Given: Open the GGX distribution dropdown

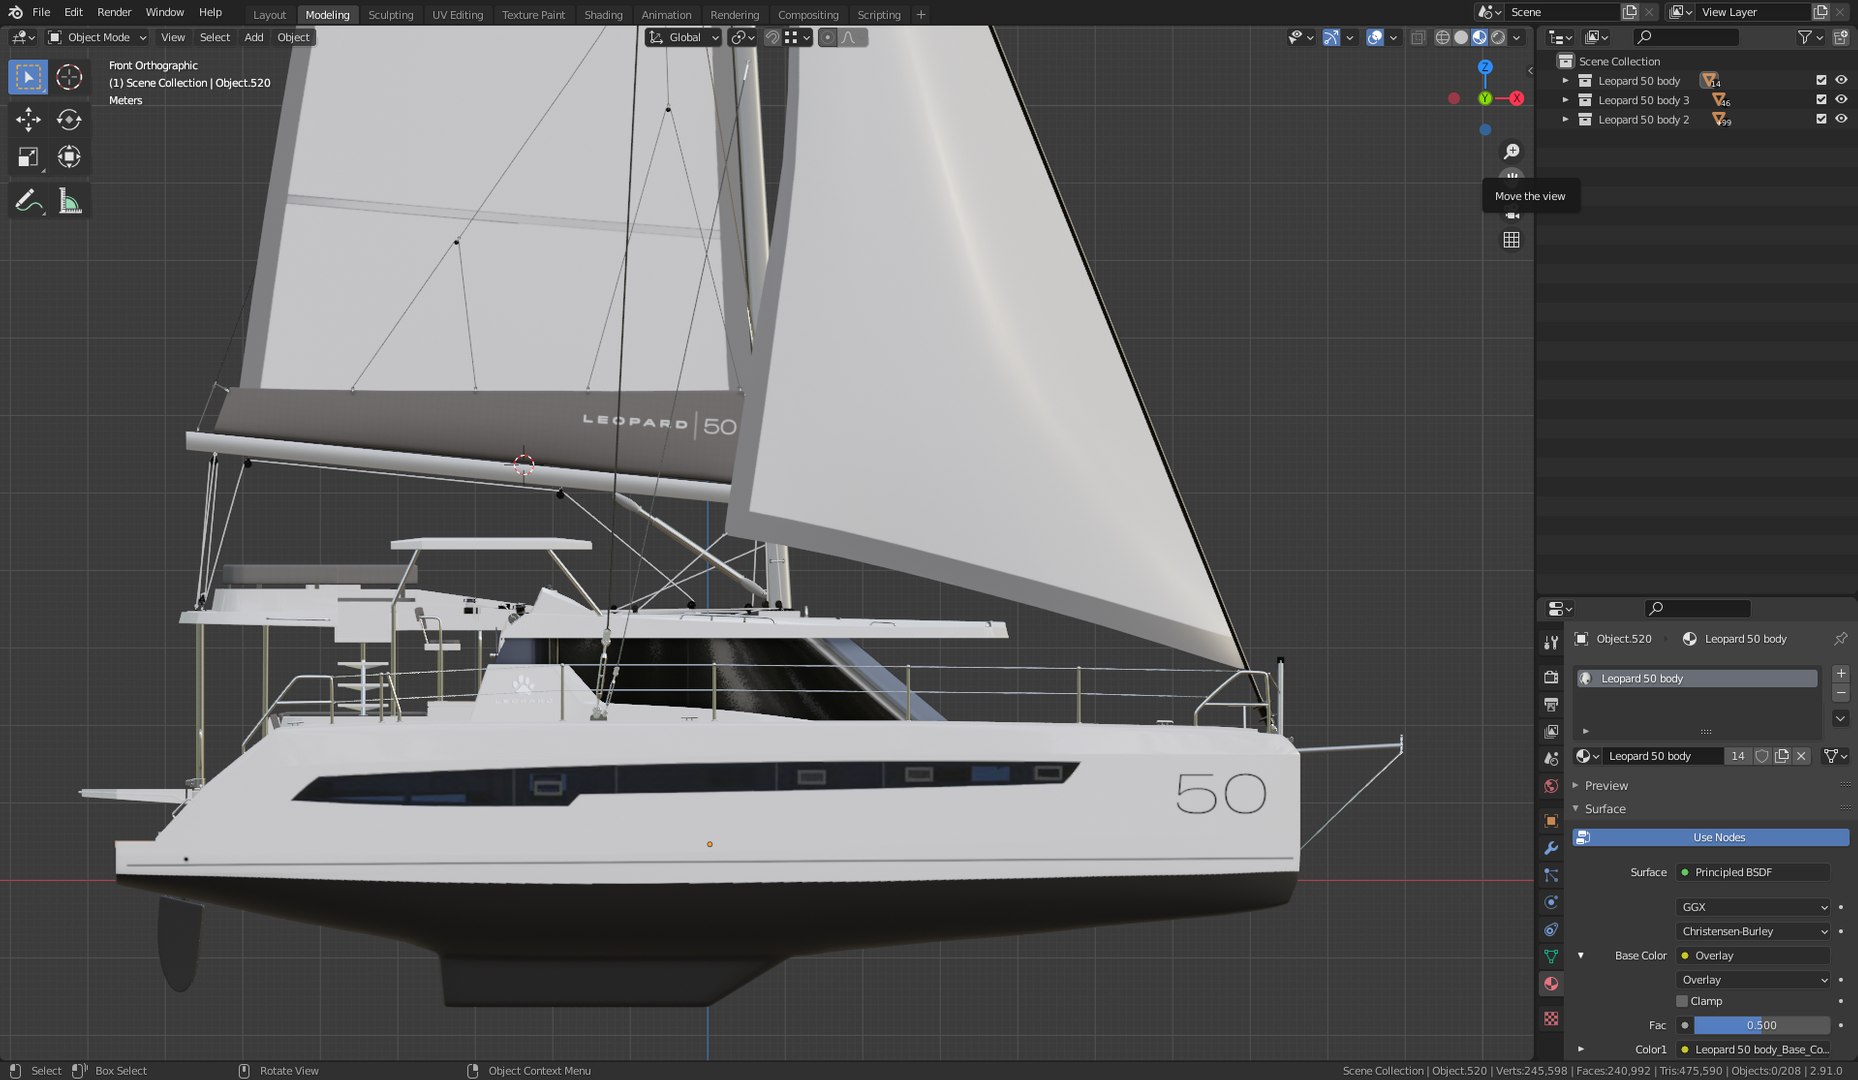Looking at the screenshot, I should [1754, 907].
